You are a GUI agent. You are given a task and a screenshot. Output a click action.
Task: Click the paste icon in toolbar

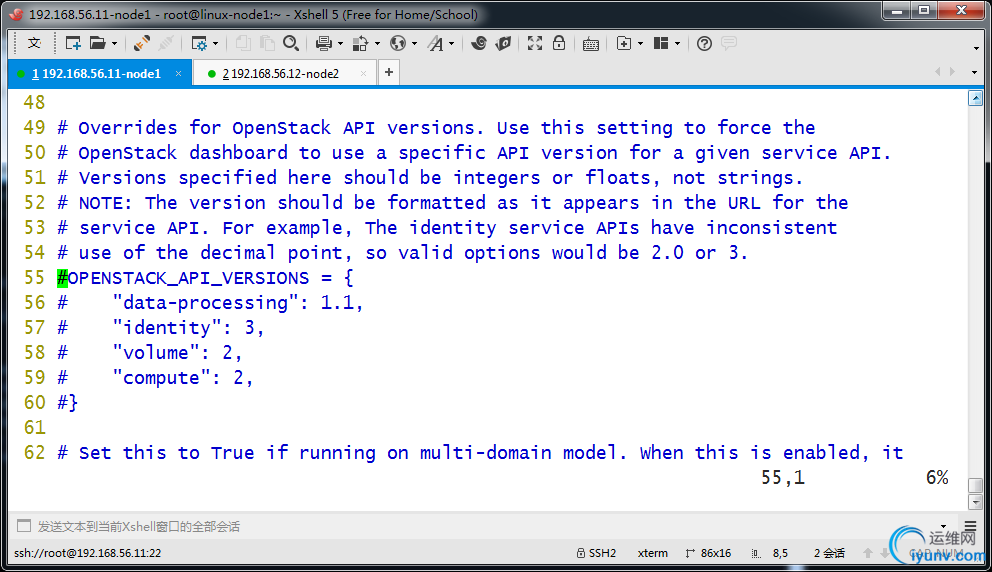click(x=267, y=43)
